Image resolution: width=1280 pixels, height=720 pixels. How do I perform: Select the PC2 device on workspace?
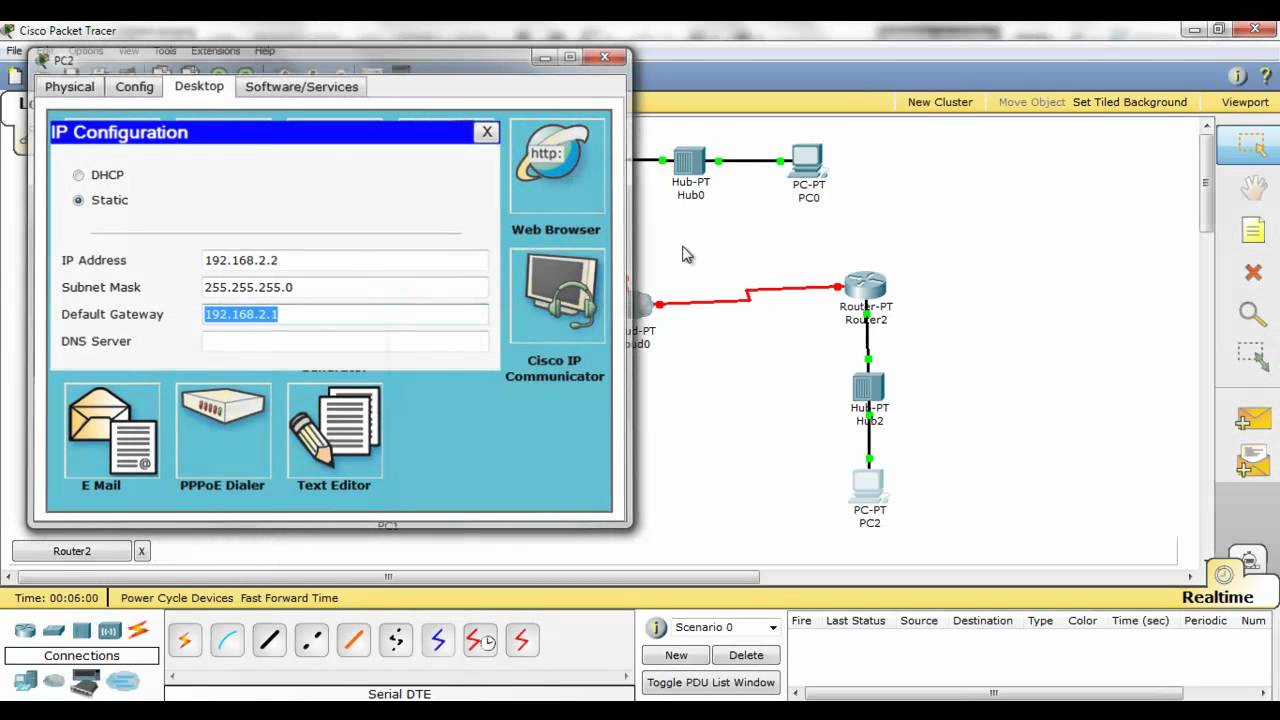coord(868,486)
